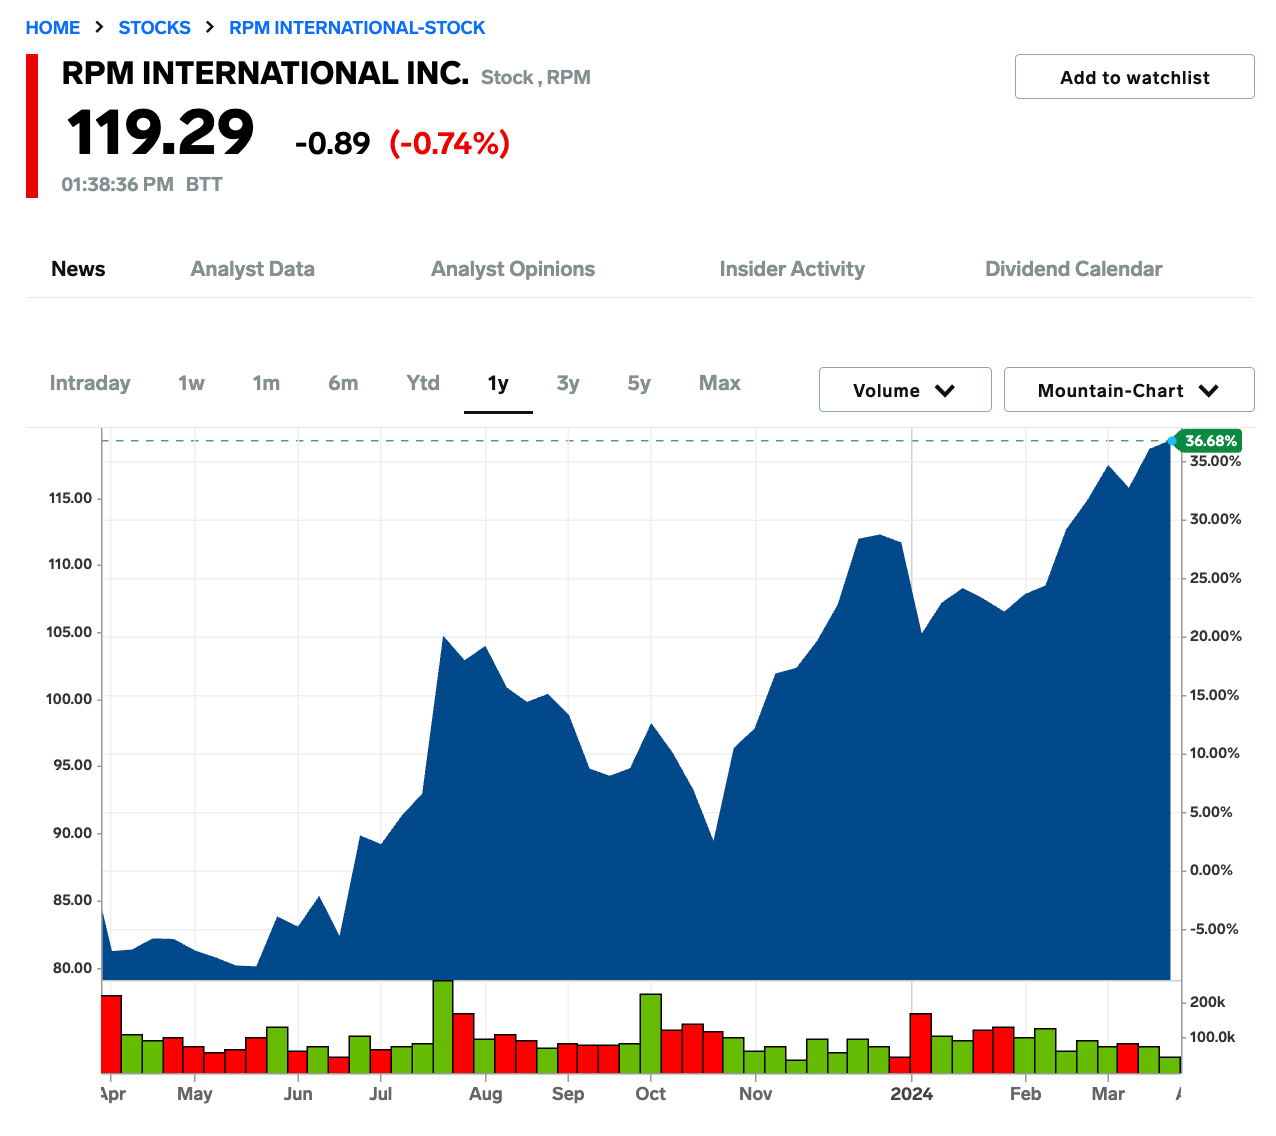Open the Dividend Calendar tab

(x=1073, y=269)
